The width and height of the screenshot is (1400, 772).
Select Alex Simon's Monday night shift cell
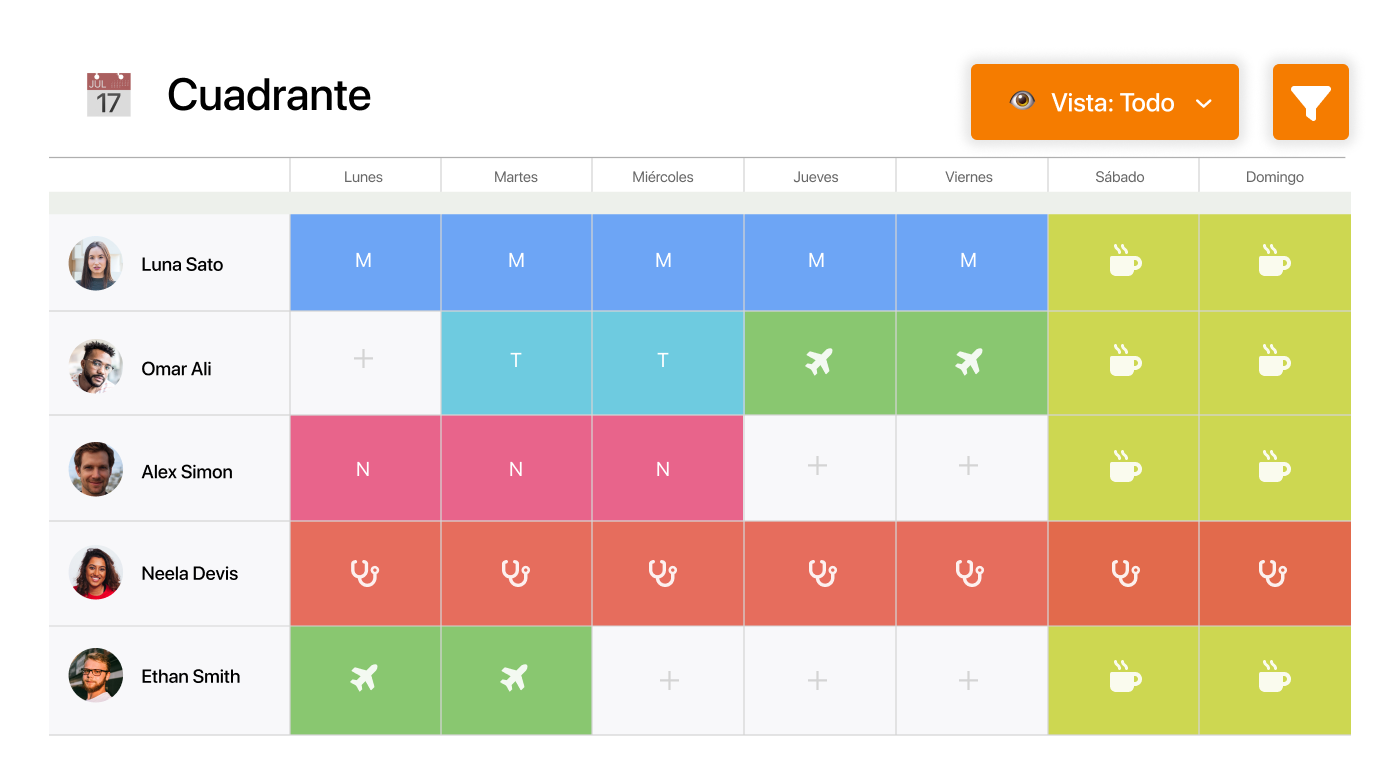tap(363, 469)
